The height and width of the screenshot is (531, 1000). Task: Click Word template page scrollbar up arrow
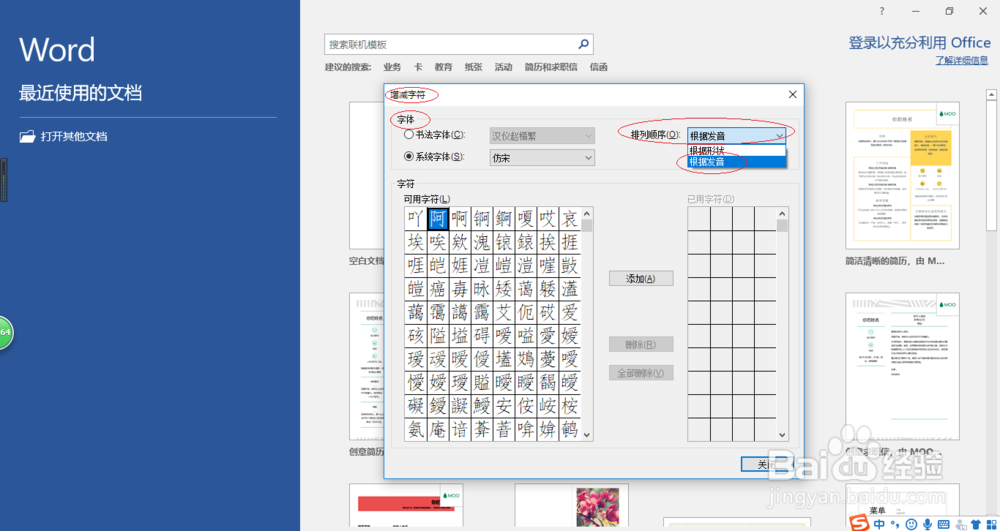click(x=992, y=94)
